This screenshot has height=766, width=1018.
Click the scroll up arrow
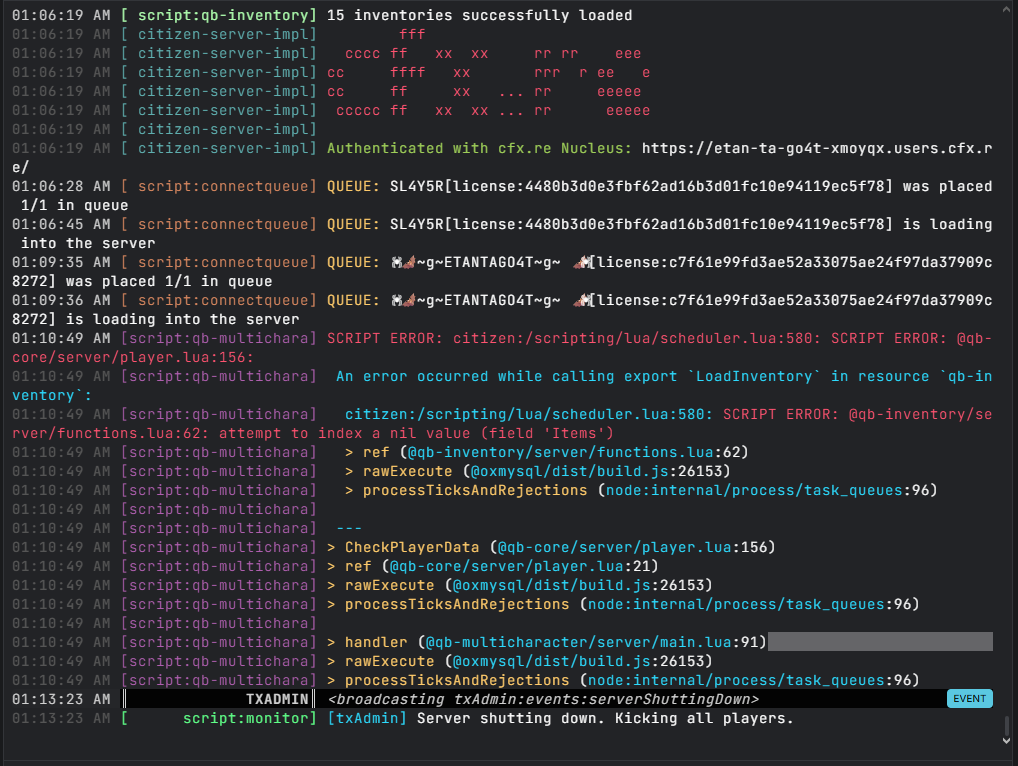[1006, 9]
